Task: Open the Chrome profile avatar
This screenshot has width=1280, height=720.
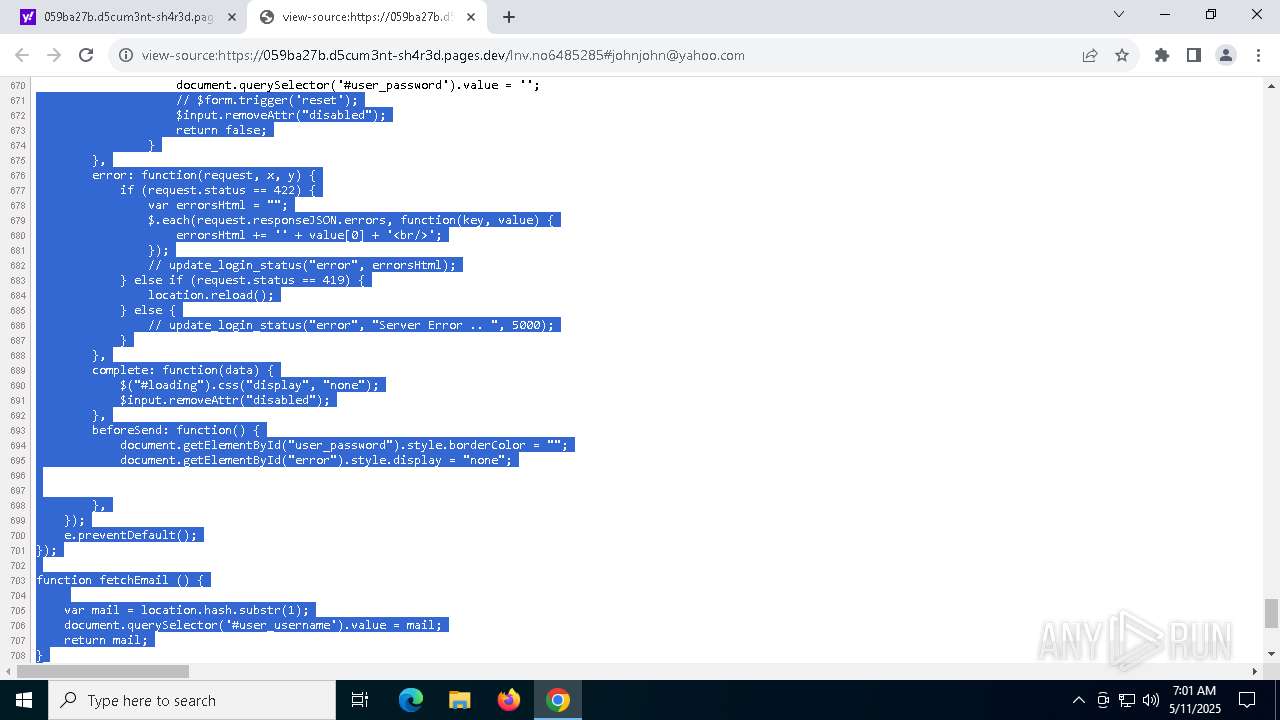Action: click(x=1226, y=55)
